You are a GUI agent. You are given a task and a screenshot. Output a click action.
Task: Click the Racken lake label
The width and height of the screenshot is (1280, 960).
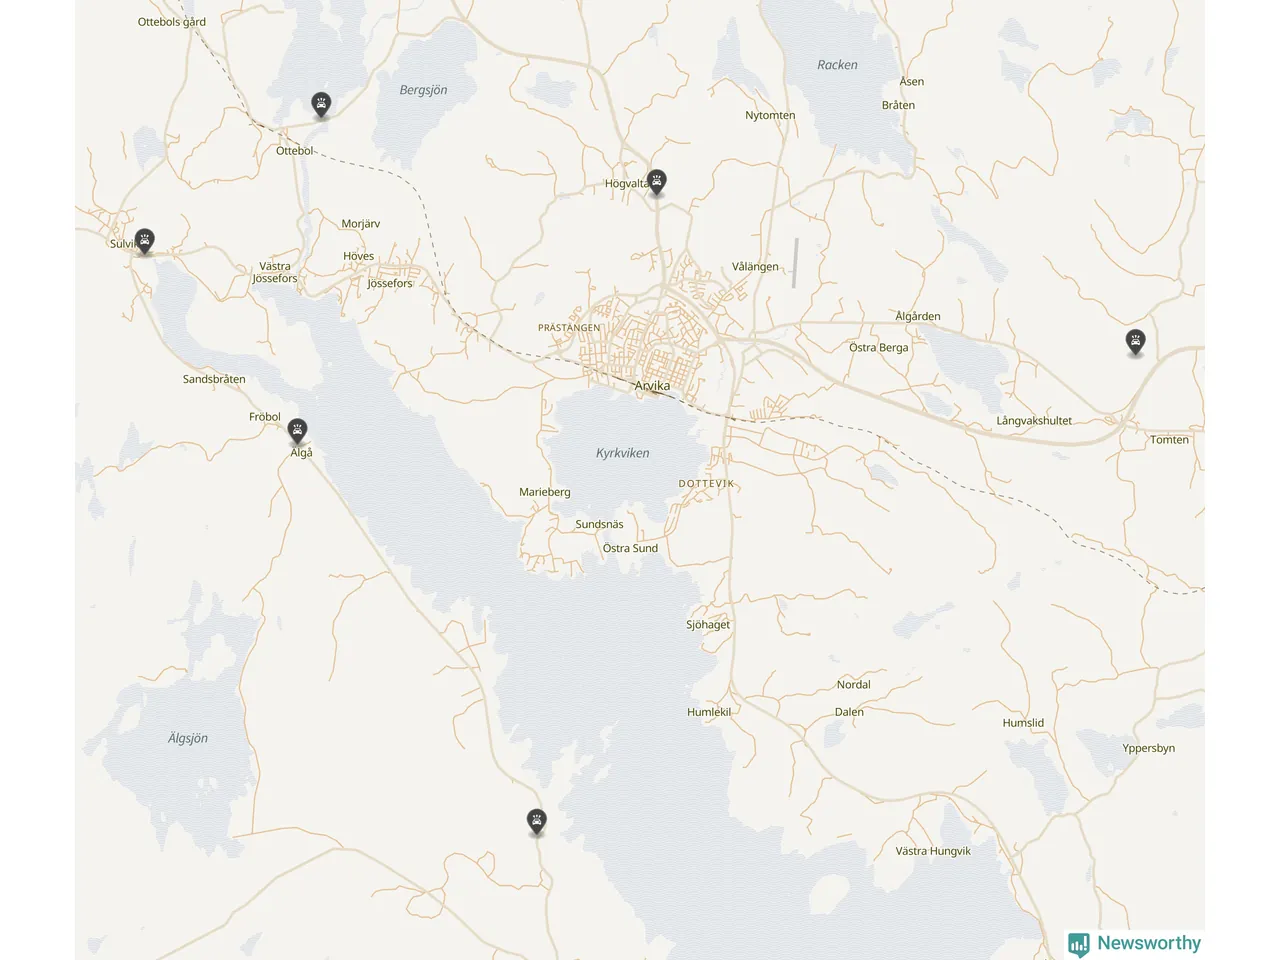point(837,65)
